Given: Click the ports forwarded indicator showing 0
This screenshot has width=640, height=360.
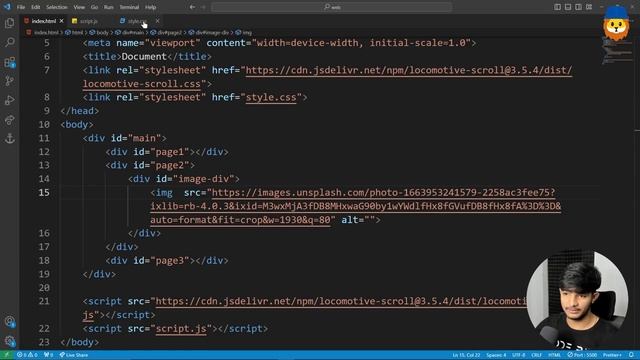Looking at the screenshot, I should point(49,355).
